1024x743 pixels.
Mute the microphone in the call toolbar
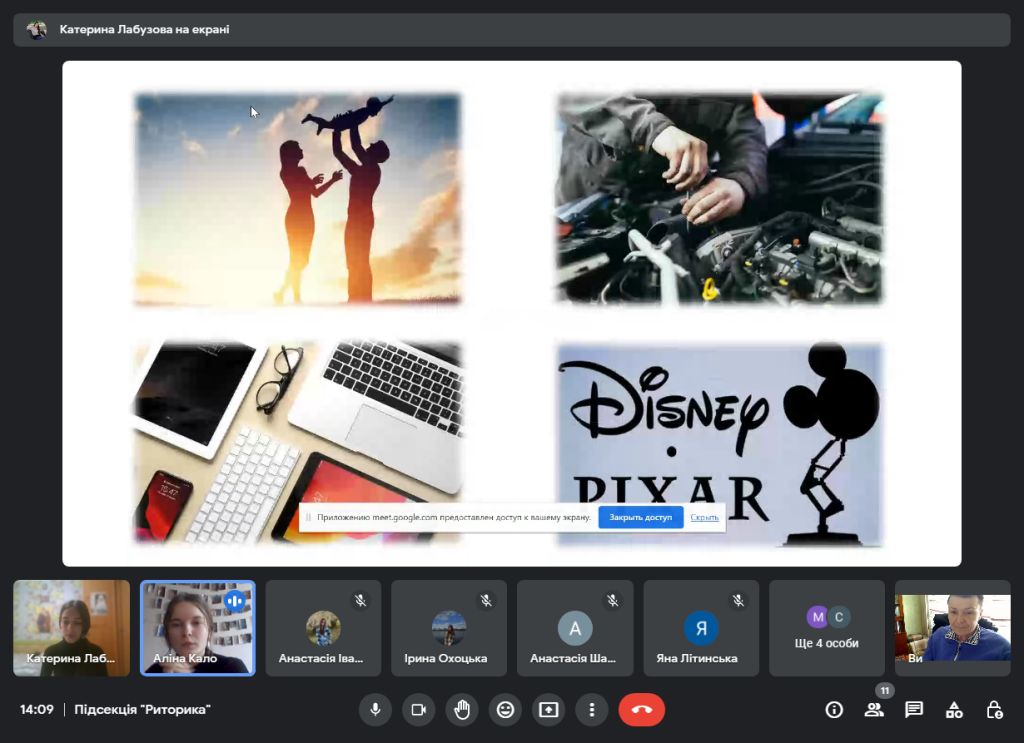(376, 710)
